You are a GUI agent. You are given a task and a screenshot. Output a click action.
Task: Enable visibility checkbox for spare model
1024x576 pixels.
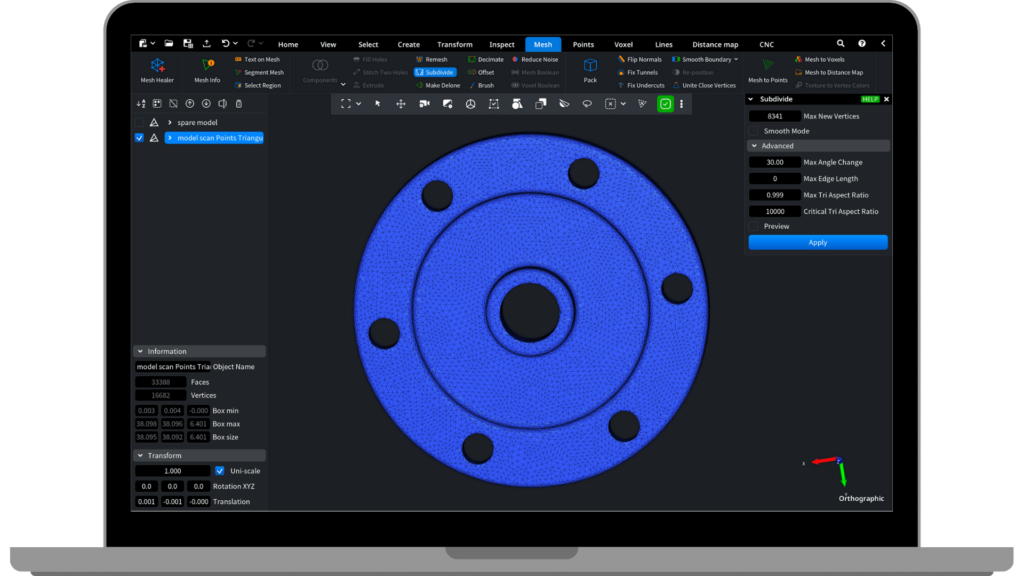(139, 122)
